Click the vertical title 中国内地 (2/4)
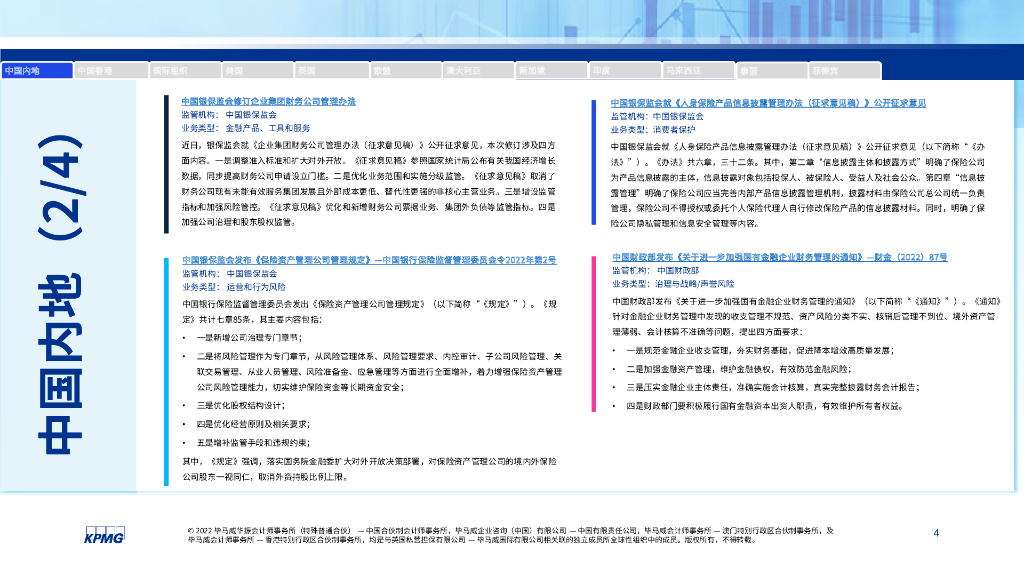The height and width of the screenshot is (576, 1024). point(60,294)
